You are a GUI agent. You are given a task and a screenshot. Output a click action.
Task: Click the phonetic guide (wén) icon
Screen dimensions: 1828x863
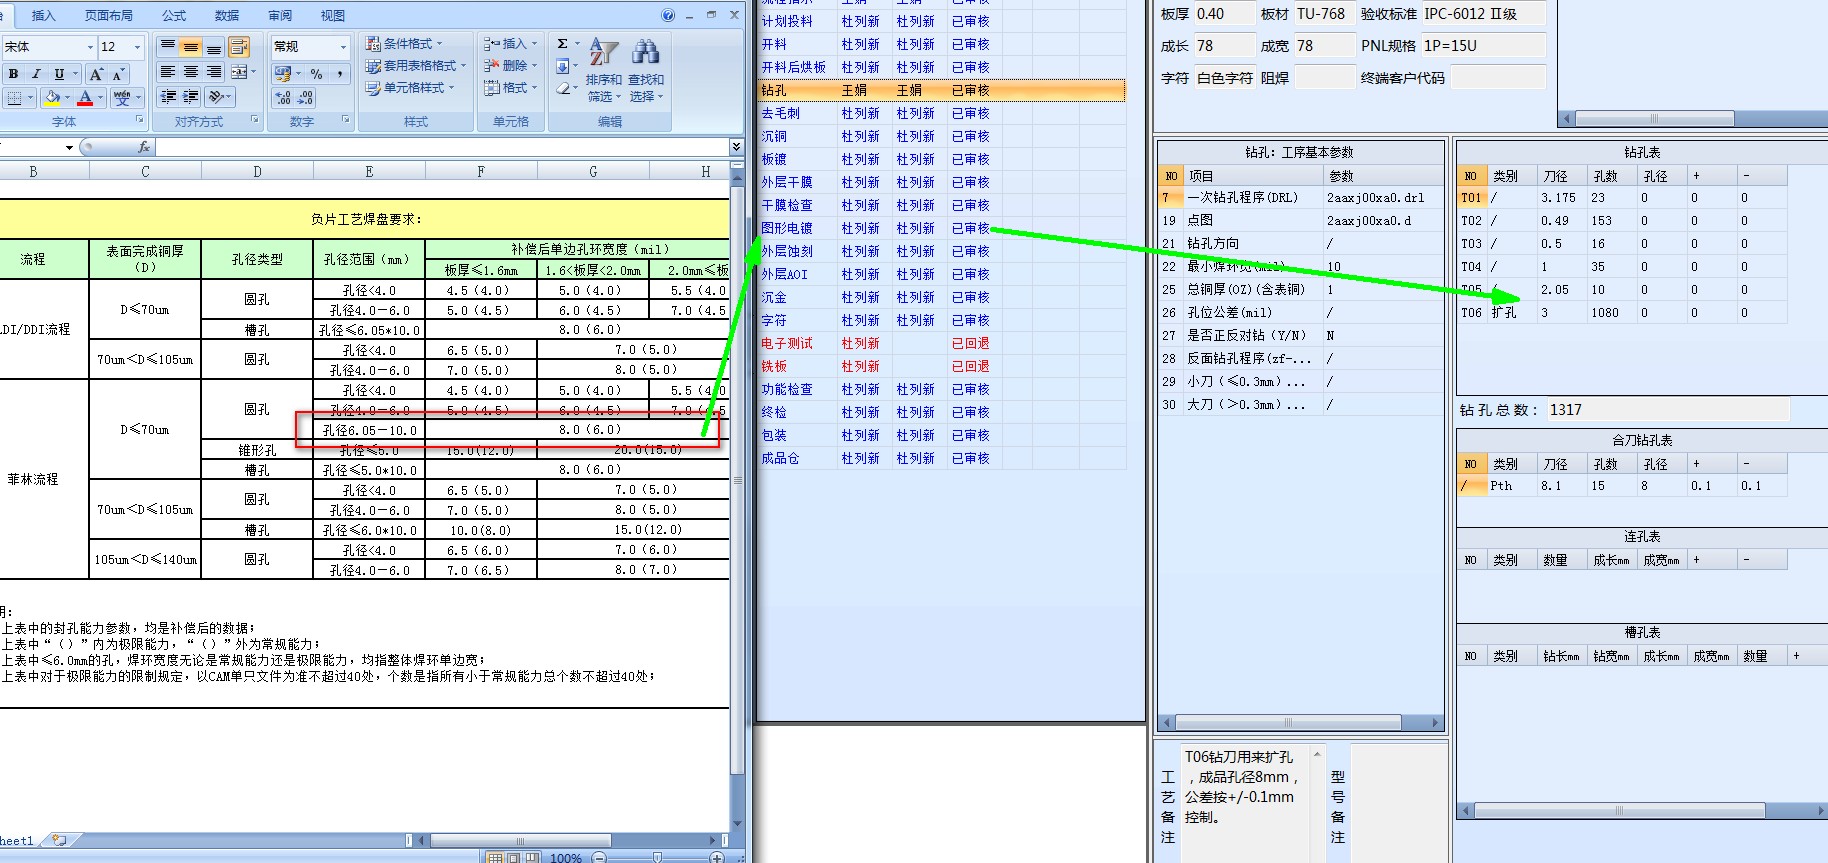[x=122, y=98]
